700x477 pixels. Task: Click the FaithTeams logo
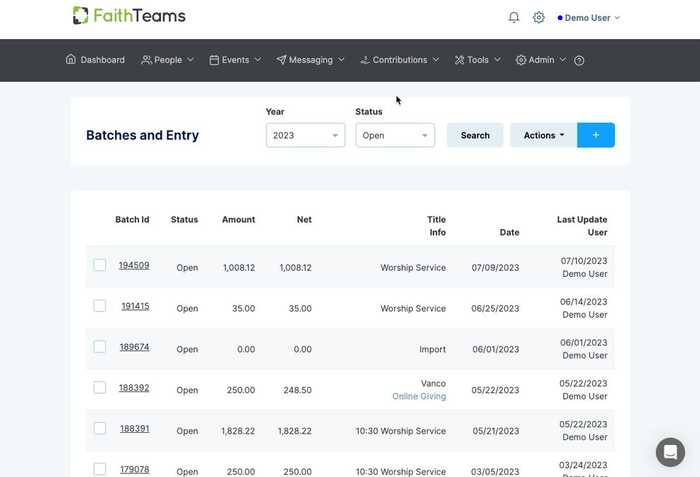click(x=129, y=16)
